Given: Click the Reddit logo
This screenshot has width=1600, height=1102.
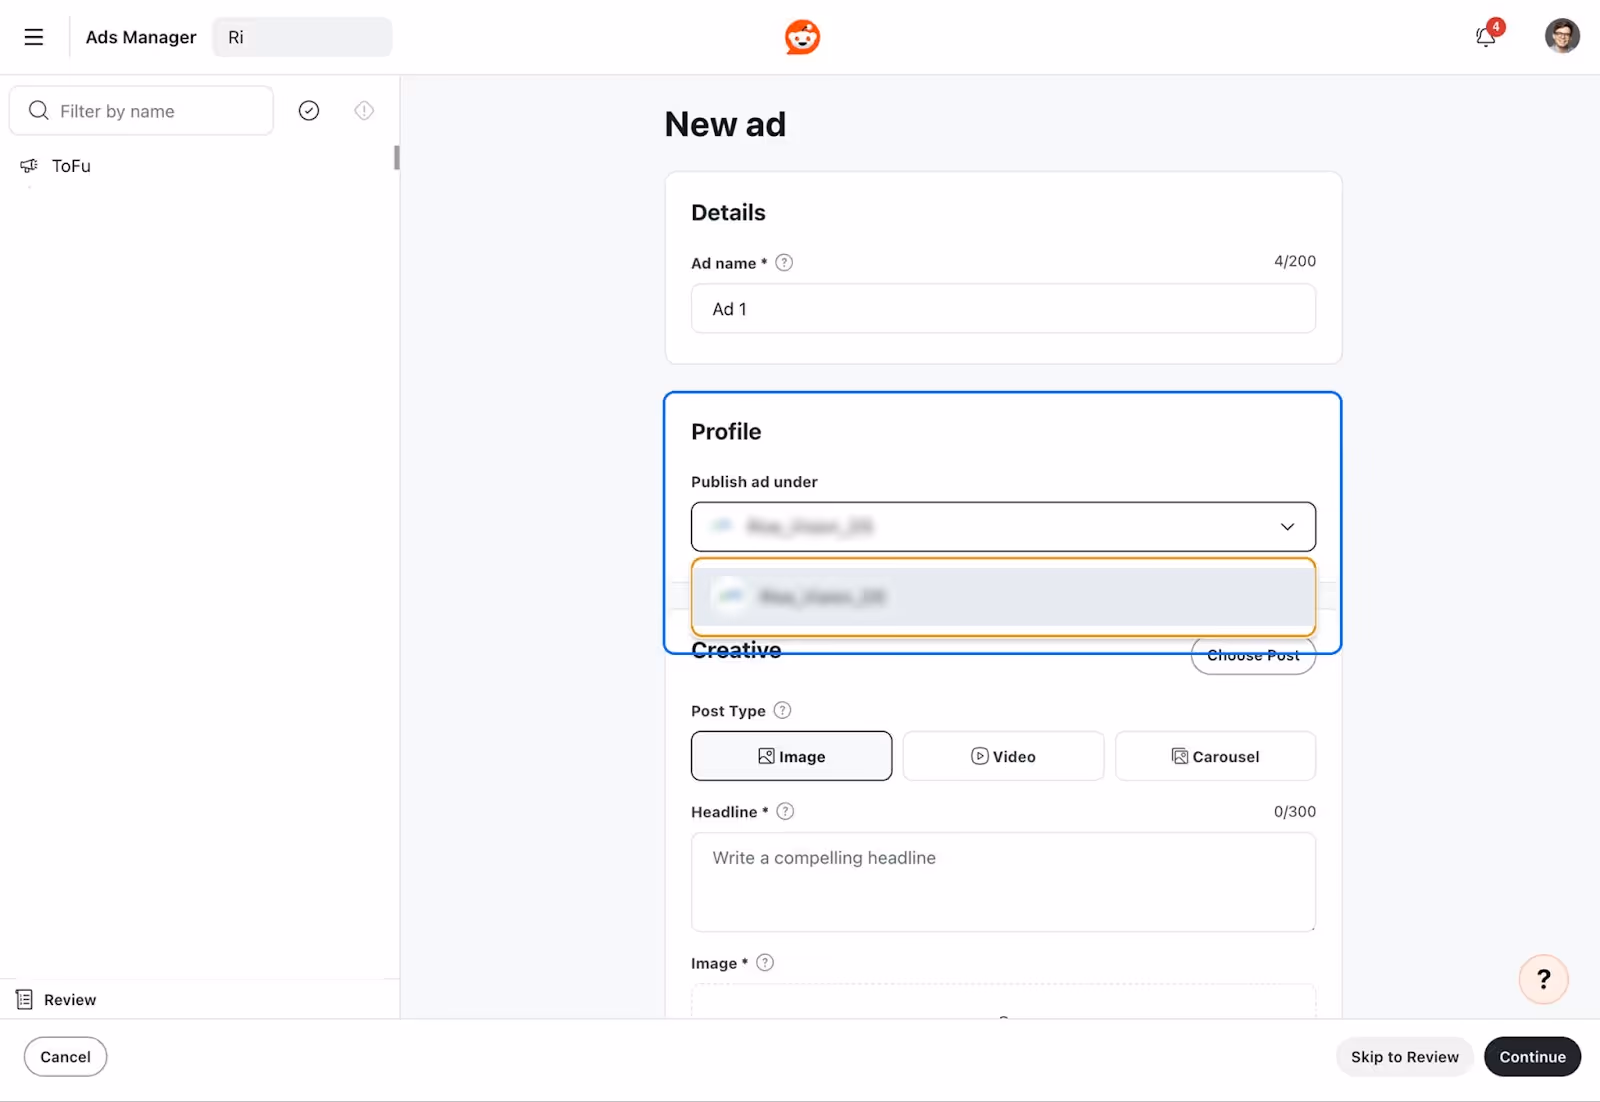Looking at the screenshot, I should coord(801,36).
